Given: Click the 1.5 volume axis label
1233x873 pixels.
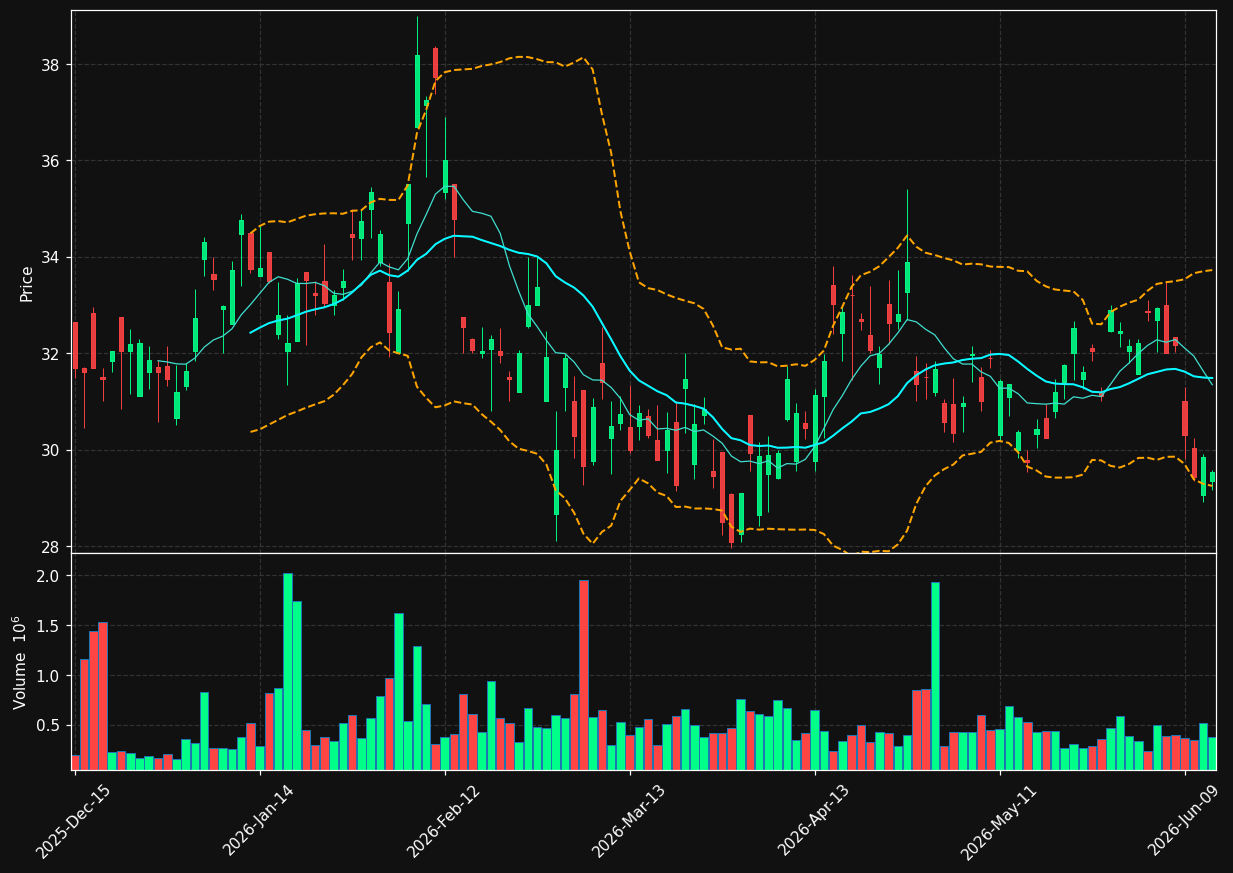Looking at the screenshot, I should [50, 626].
